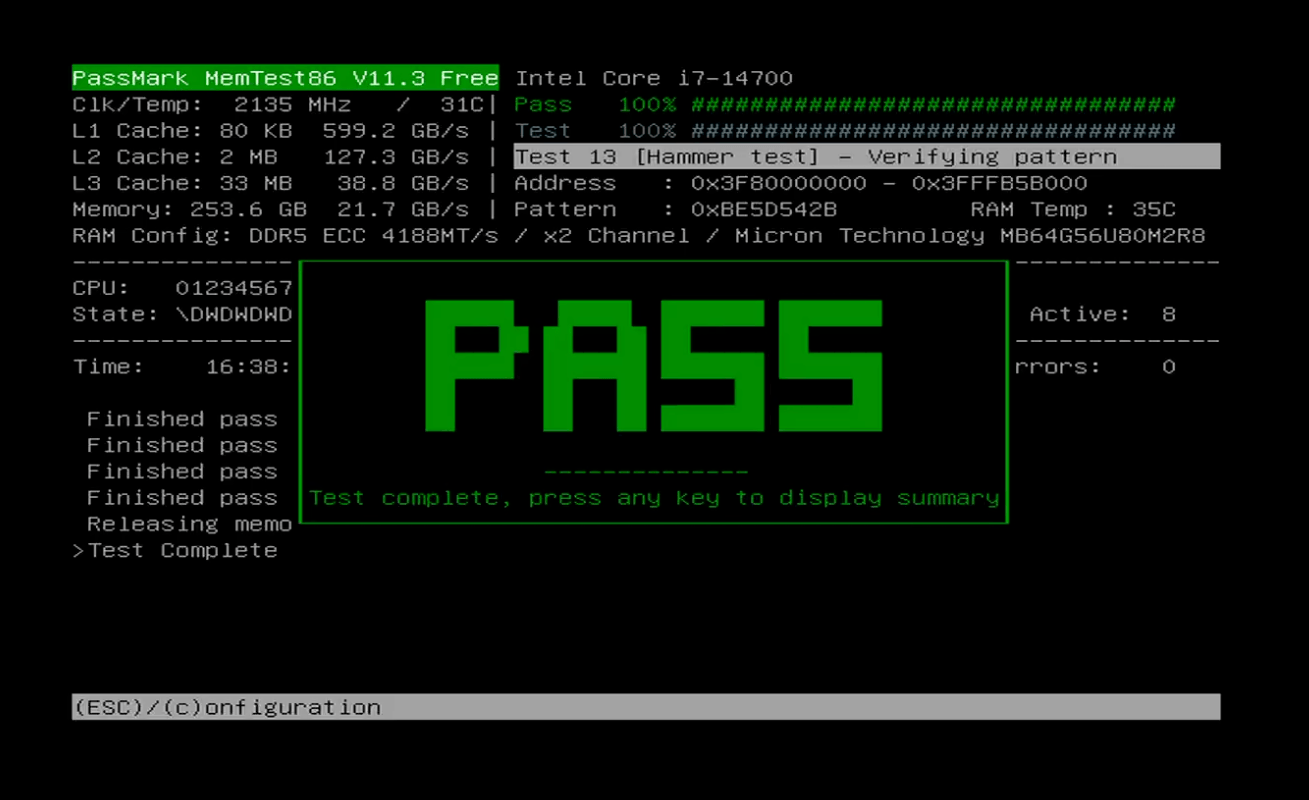Image resolution: width=1309 pixels, height=800 pixels.
Task: Click the RAM Temp 35C reading
Action: click(1073, 210)
